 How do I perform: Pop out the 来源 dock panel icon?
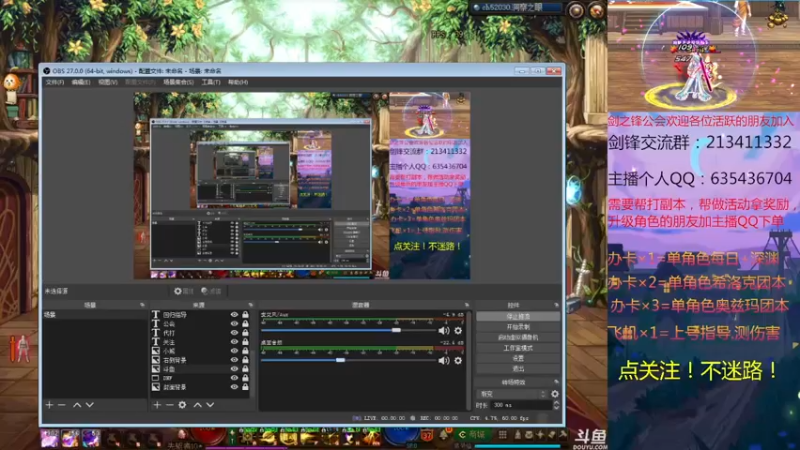251,305
